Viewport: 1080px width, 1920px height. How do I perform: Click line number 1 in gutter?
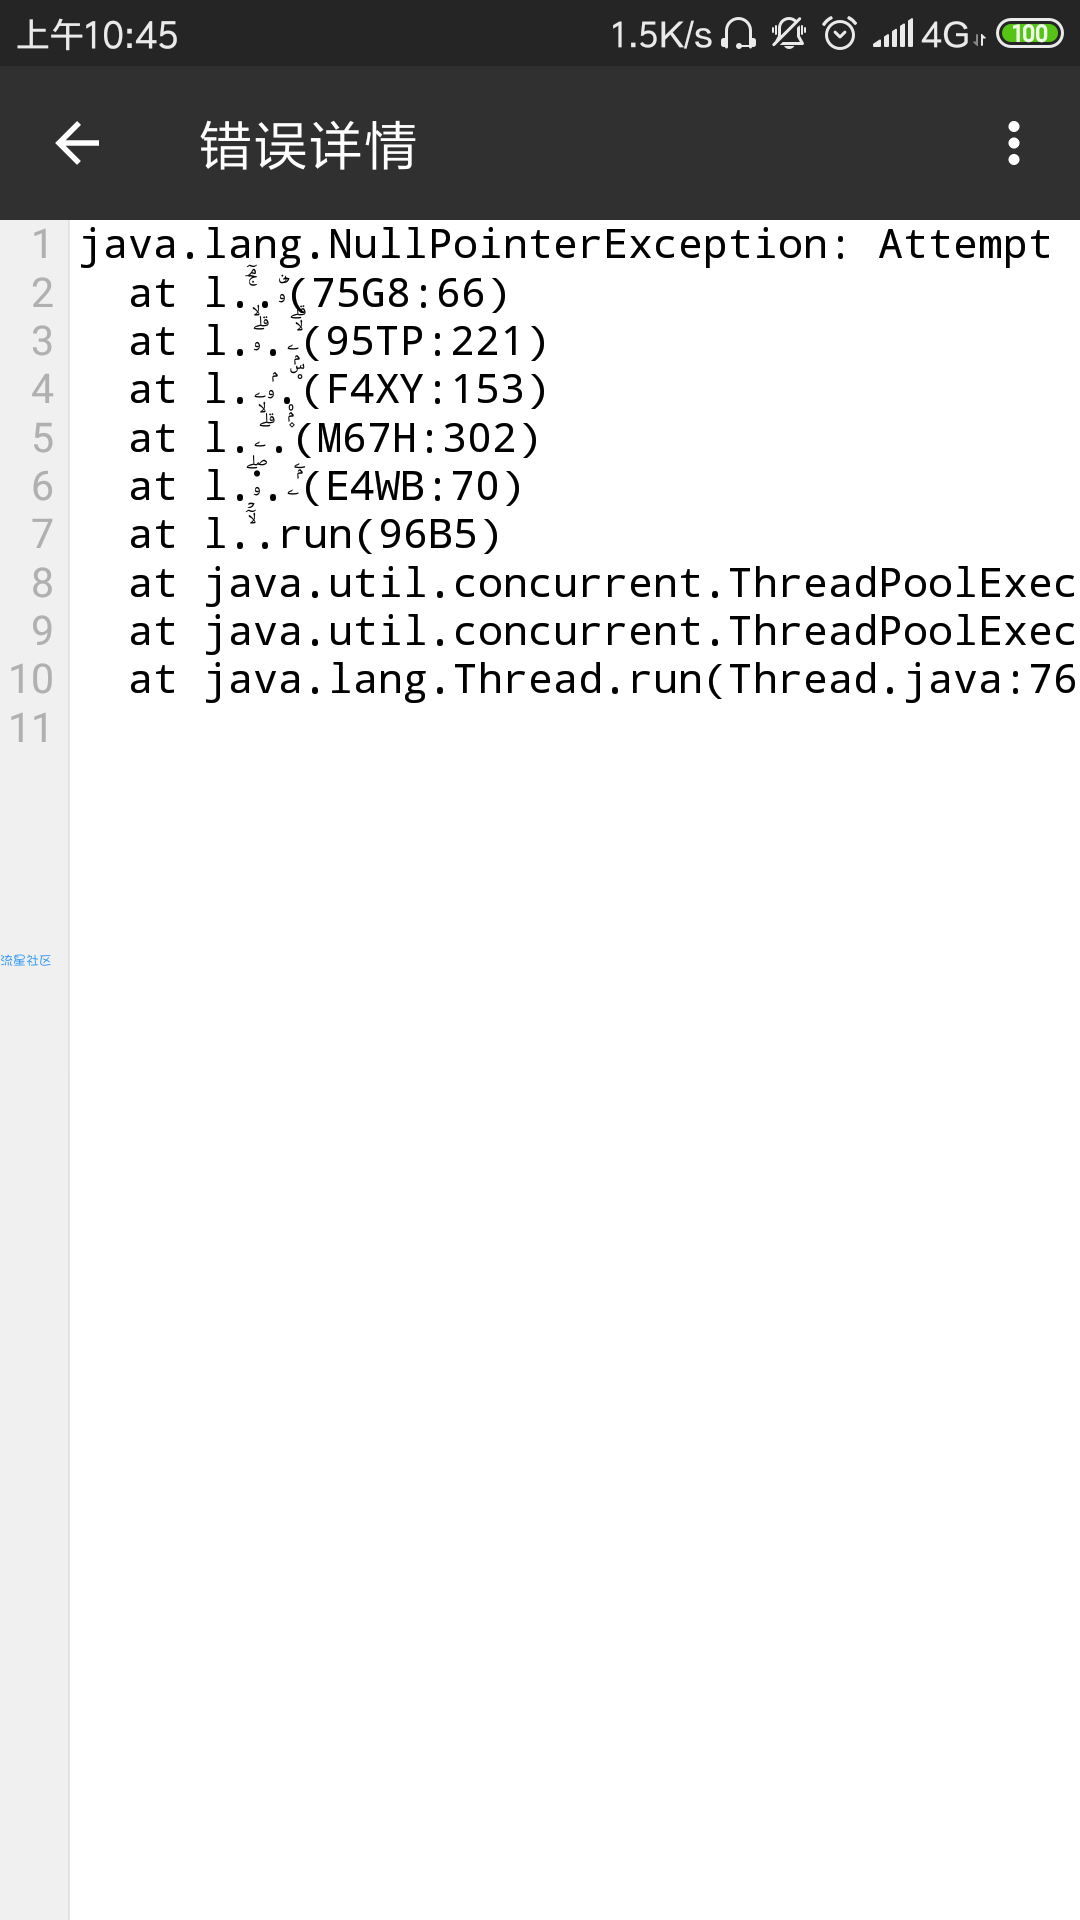click(41, 245)
